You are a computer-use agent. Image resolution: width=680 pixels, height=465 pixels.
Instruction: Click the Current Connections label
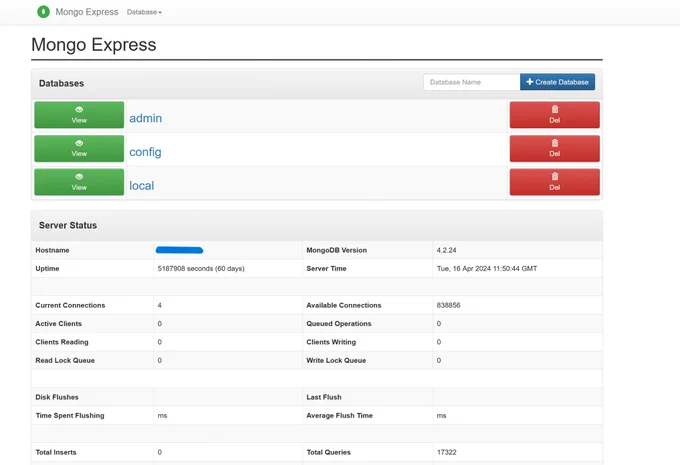pos(70,305)
